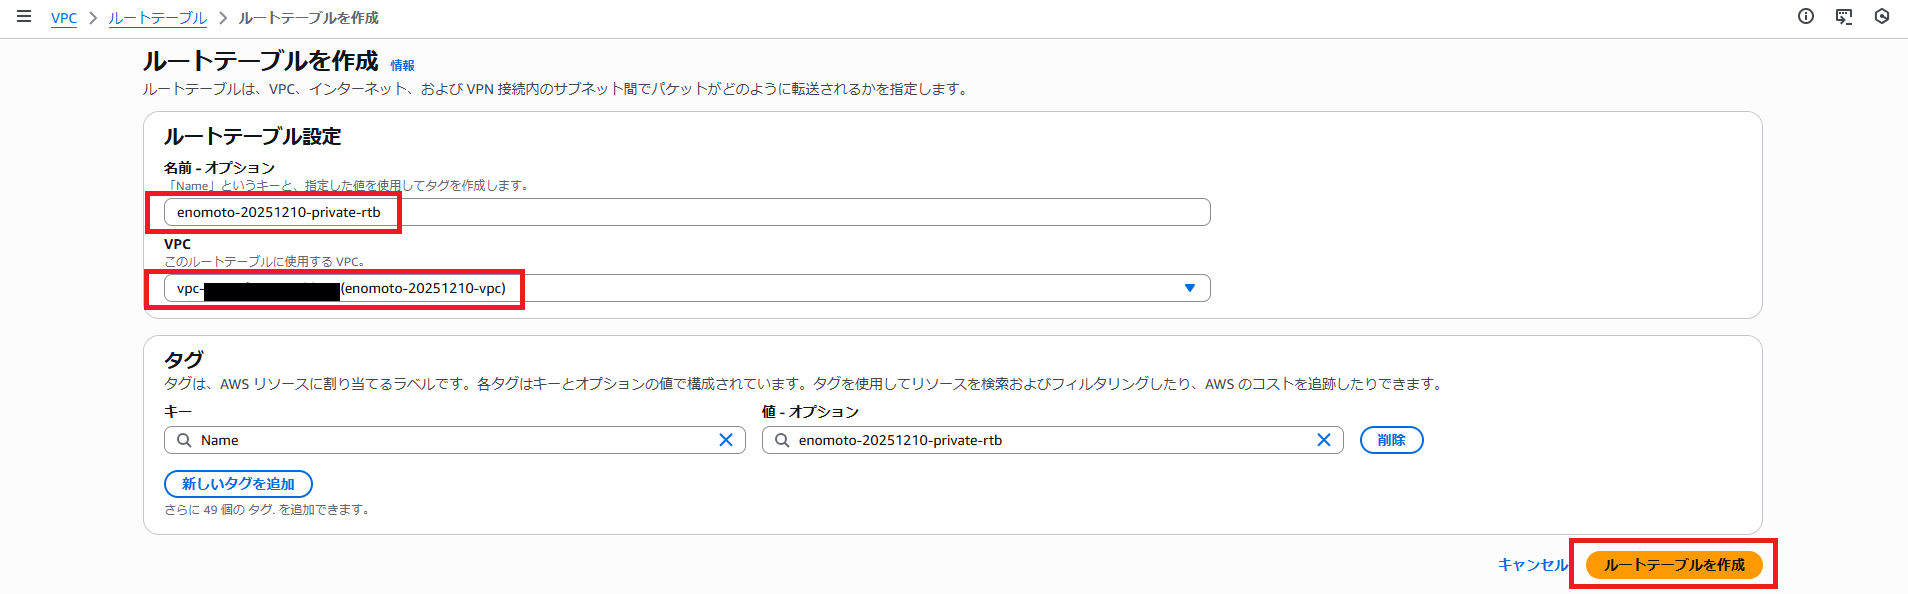This screenshot has height=594, width=1908.
Task: Click the info circle icon in top bar
Action: click(1806, 16)
